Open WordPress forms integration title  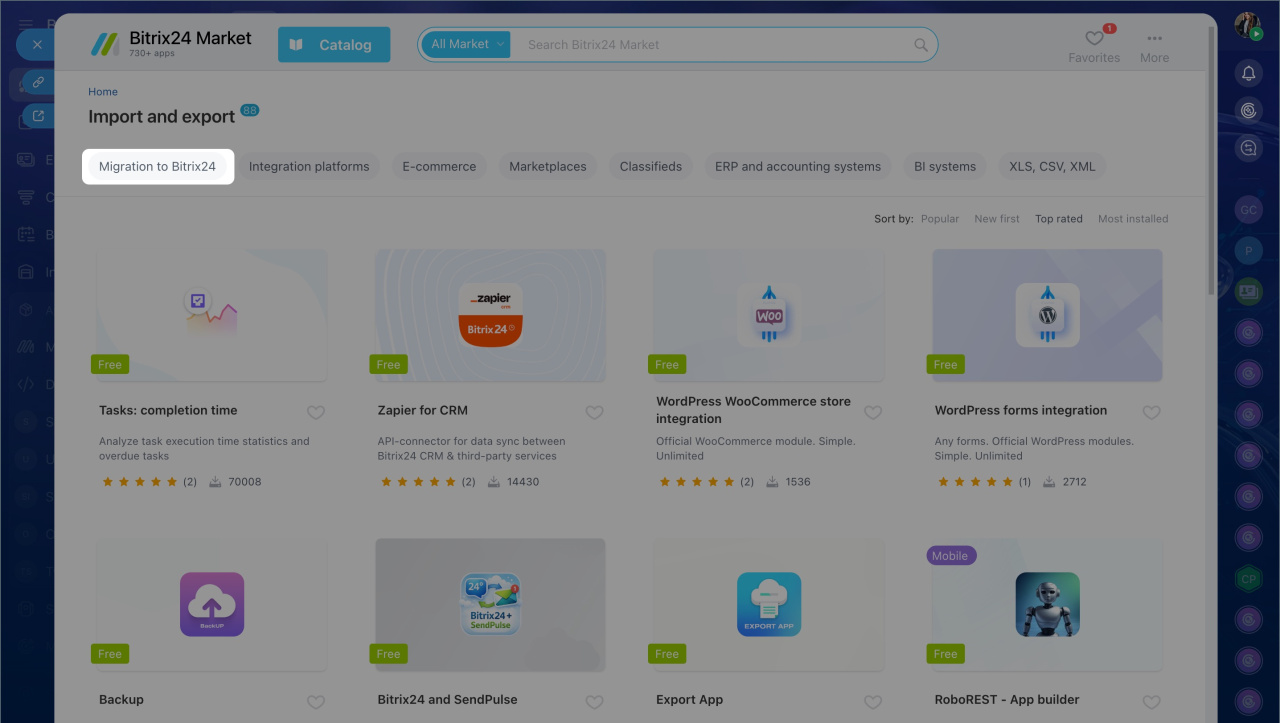point(1021,410)
